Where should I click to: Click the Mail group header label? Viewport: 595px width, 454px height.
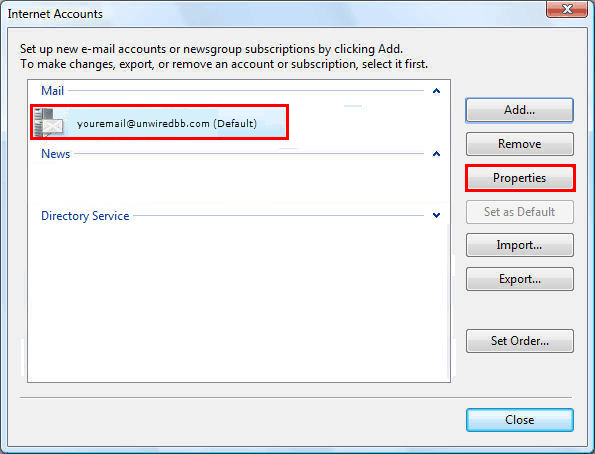52,91
